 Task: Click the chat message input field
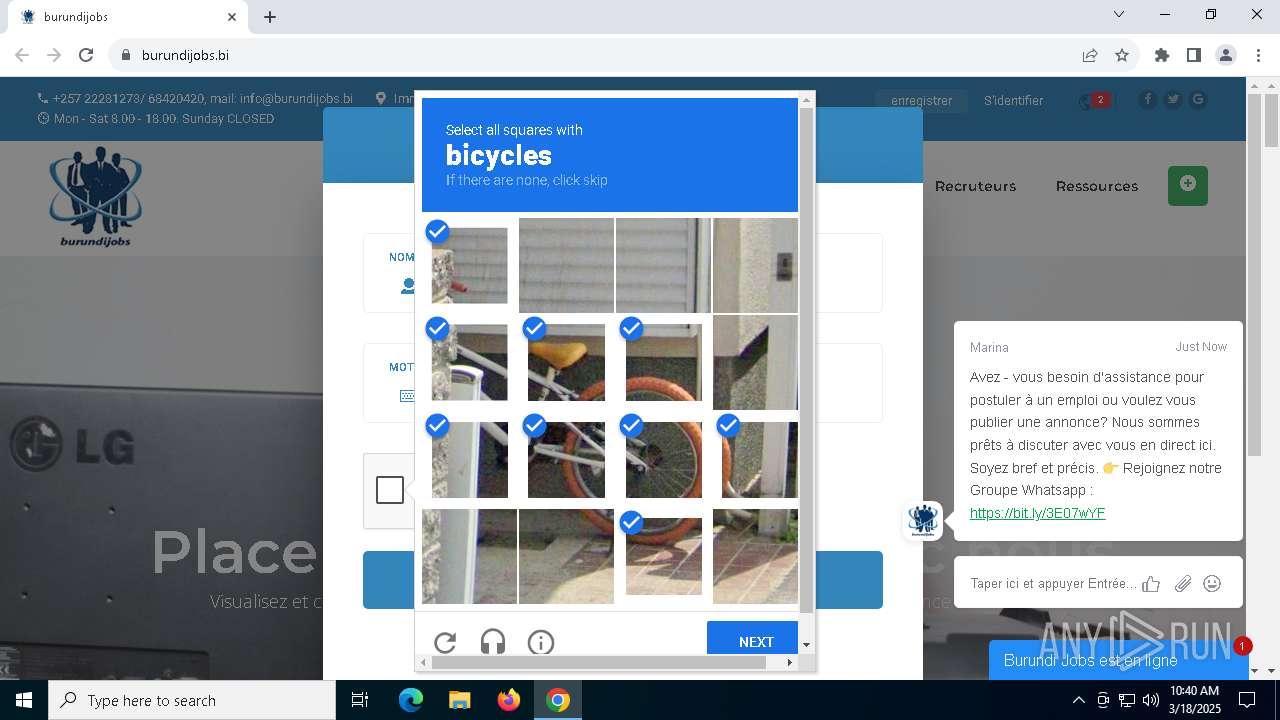click(x=1053, y=583)
